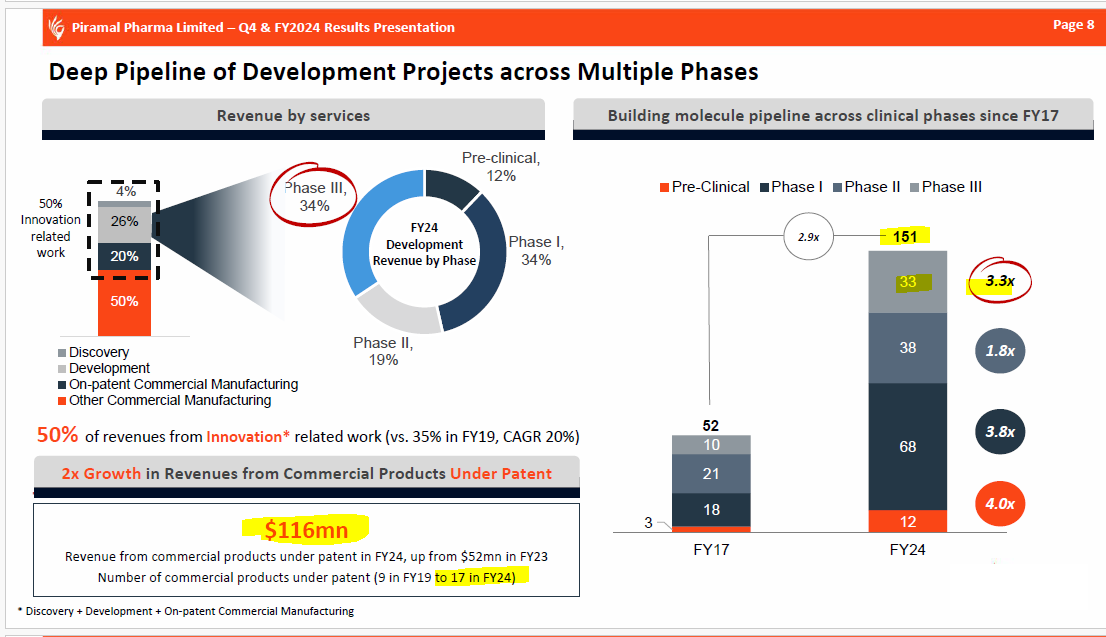Click the donut chart center label
The width and height of the screenshot is (1106, 637).
[425, 244]
